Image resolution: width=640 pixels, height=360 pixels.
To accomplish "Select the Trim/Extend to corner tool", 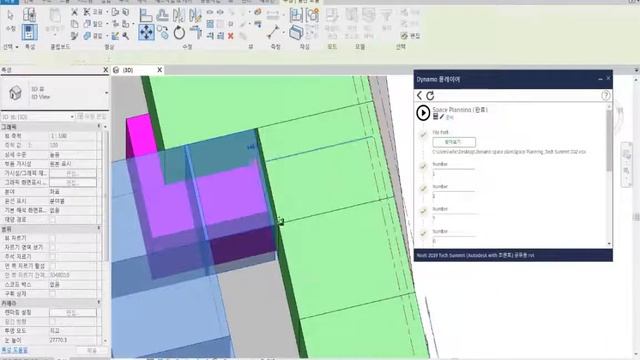I will point(196,32).
